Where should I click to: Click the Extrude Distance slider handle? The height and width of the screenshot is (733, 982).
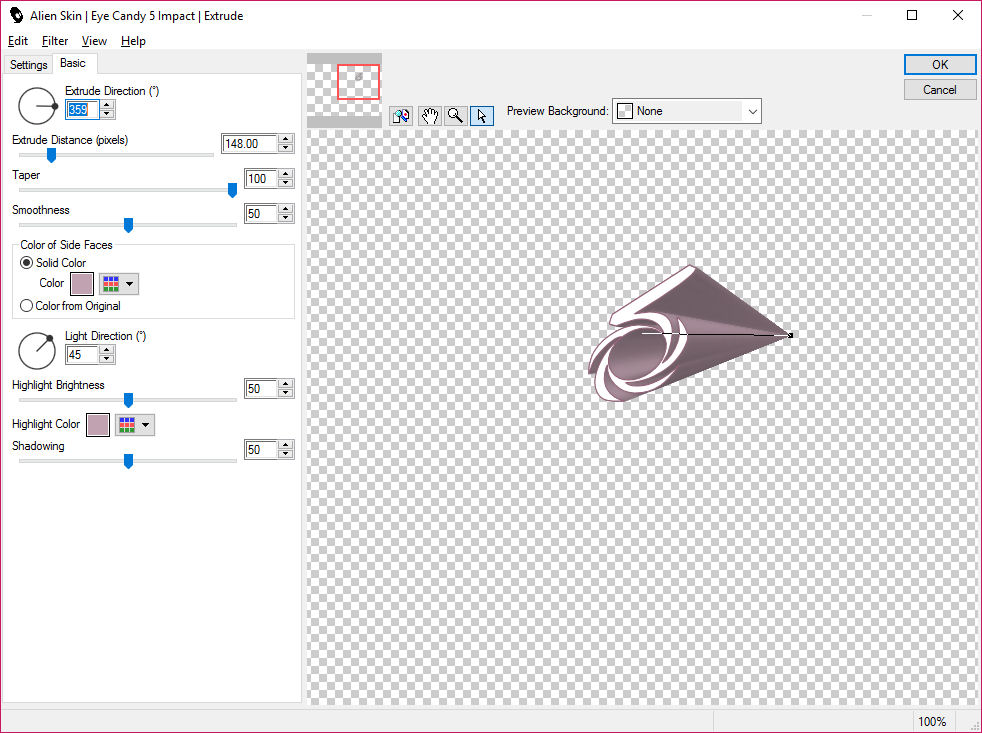coord(51,155)
